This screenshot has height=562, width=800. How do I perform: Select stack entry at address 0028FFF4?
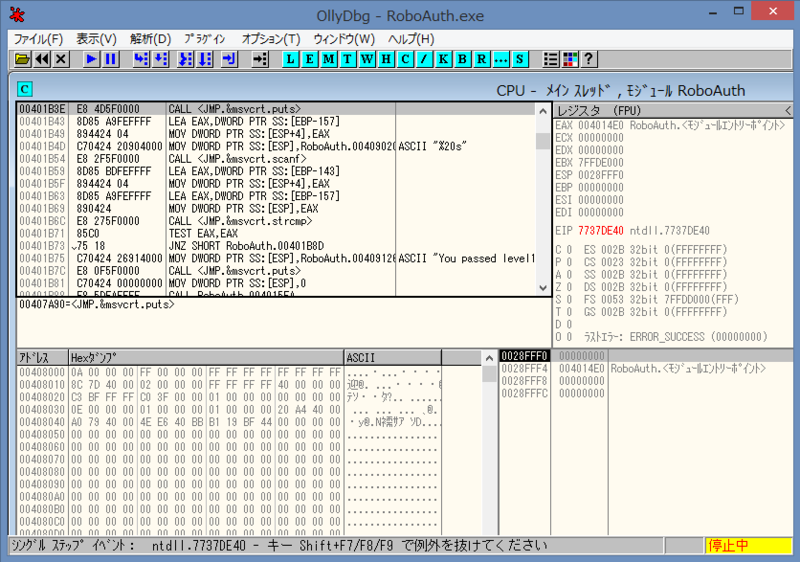click(645, 369)
